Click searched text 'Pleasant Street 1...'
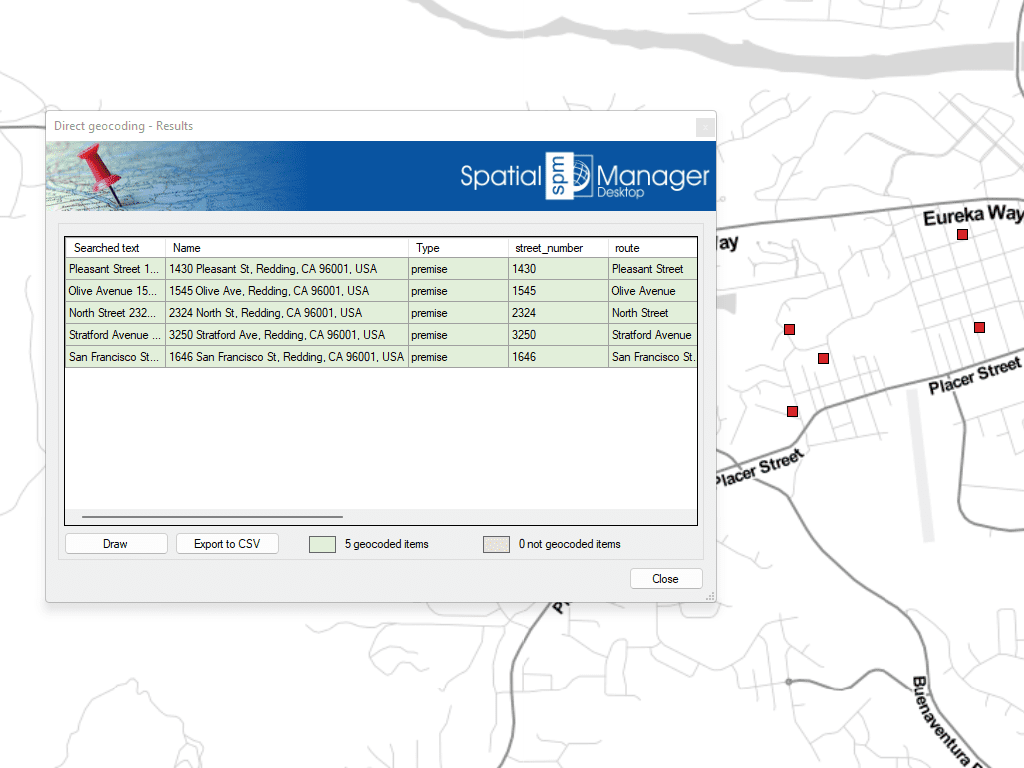Viewport: 1024px width, 768px height. [x=116, y=269]
